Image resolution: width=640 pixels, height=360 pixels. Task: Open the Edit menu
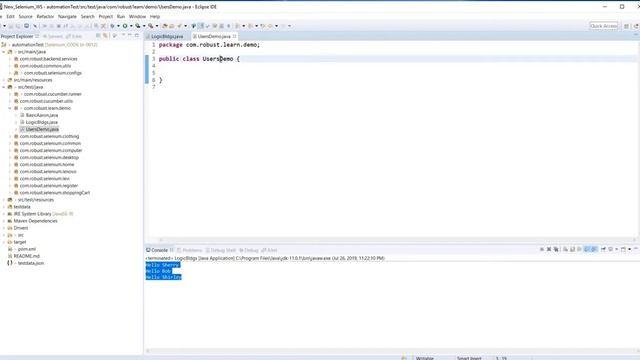[x=11, y=16]
